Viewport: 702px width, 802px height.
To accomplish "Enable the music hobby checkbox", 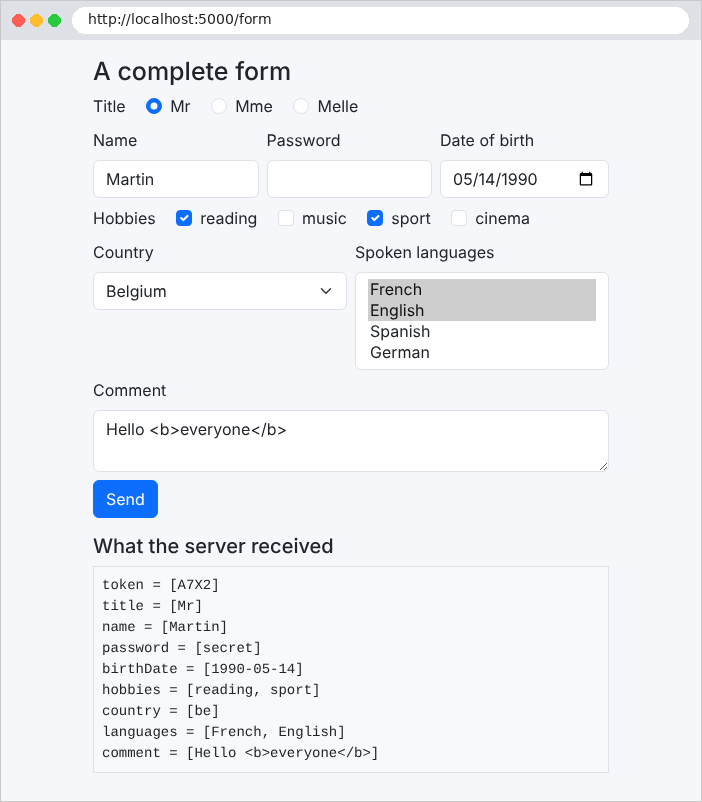I will tap(286, 218).
